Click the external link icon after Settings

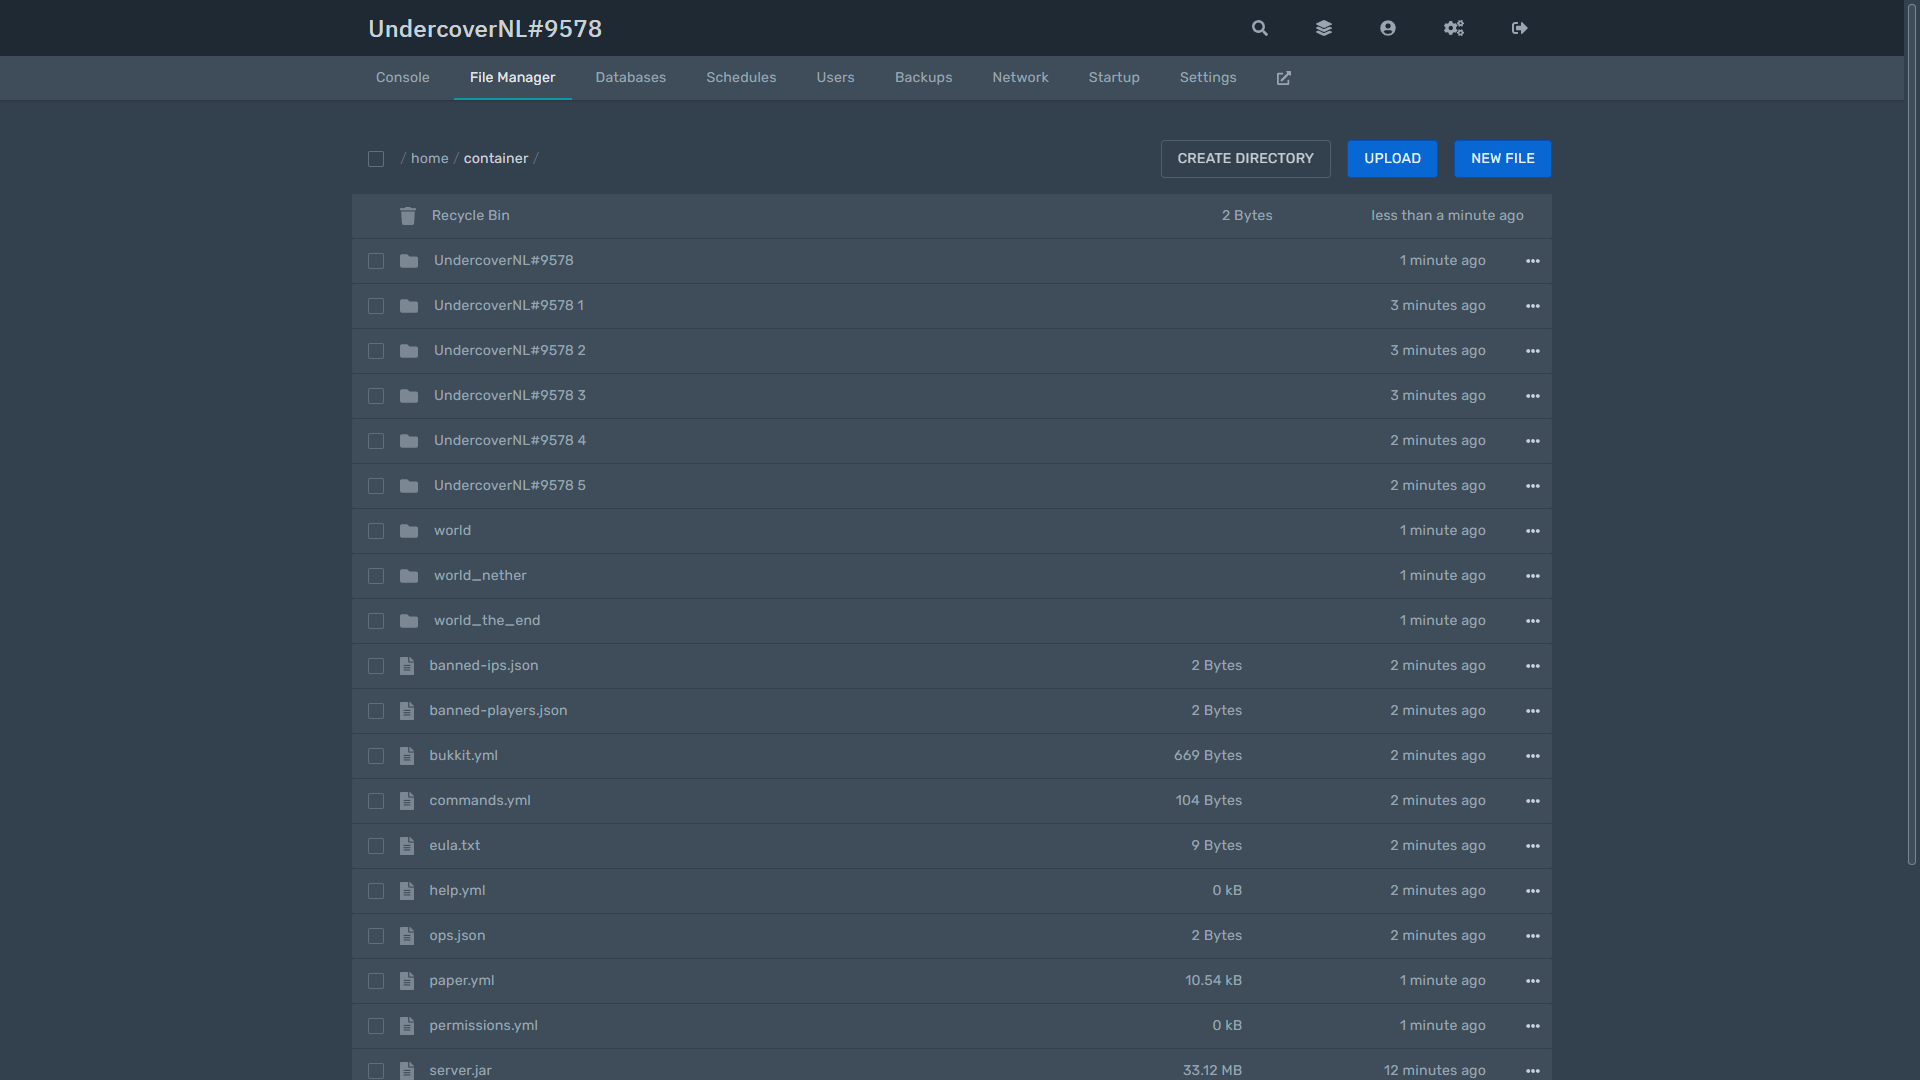(1284, 78)
